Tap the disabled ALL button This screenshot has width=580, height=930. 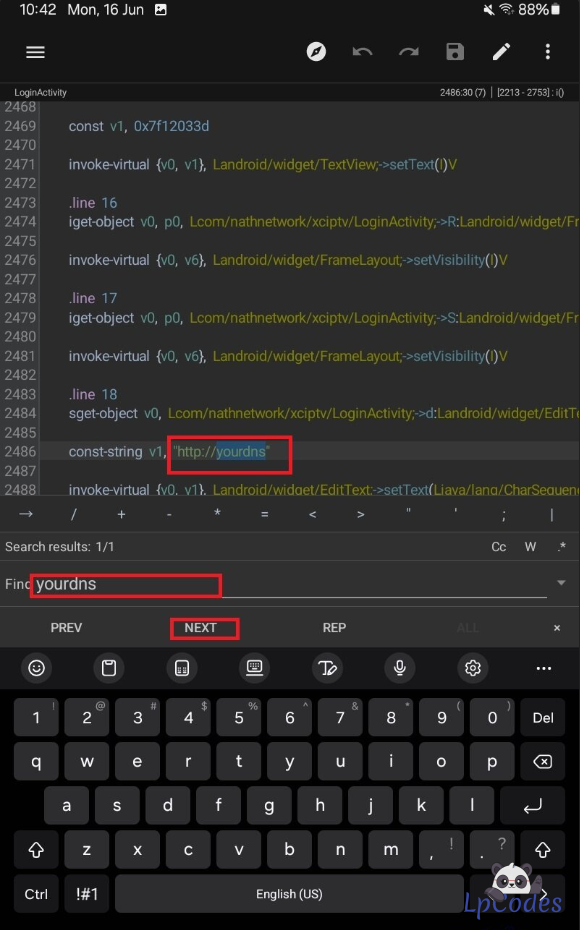click(x=468, y=628)
